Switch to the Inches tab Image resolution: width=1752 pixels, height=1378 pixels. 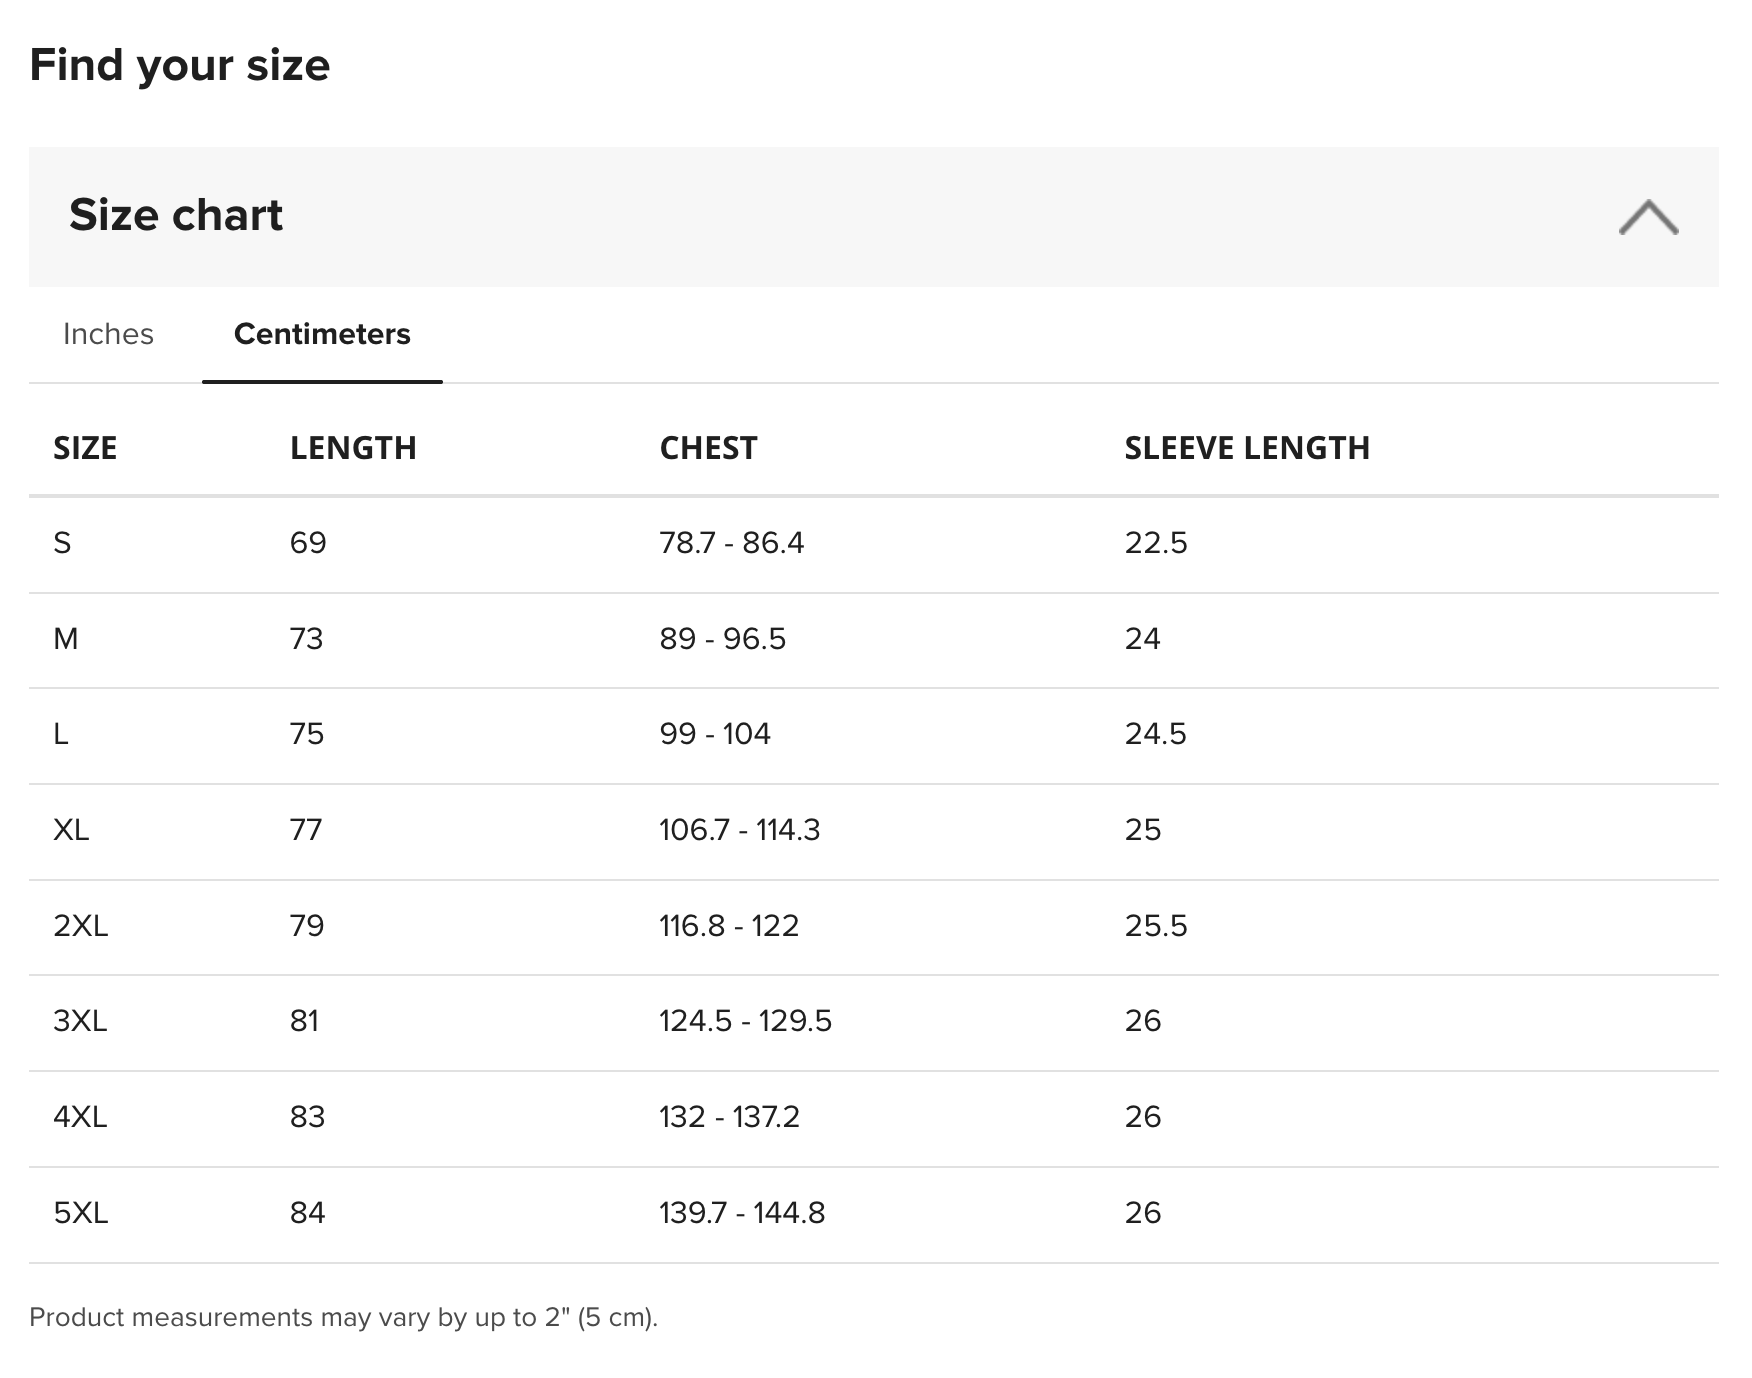coord(108,334)
